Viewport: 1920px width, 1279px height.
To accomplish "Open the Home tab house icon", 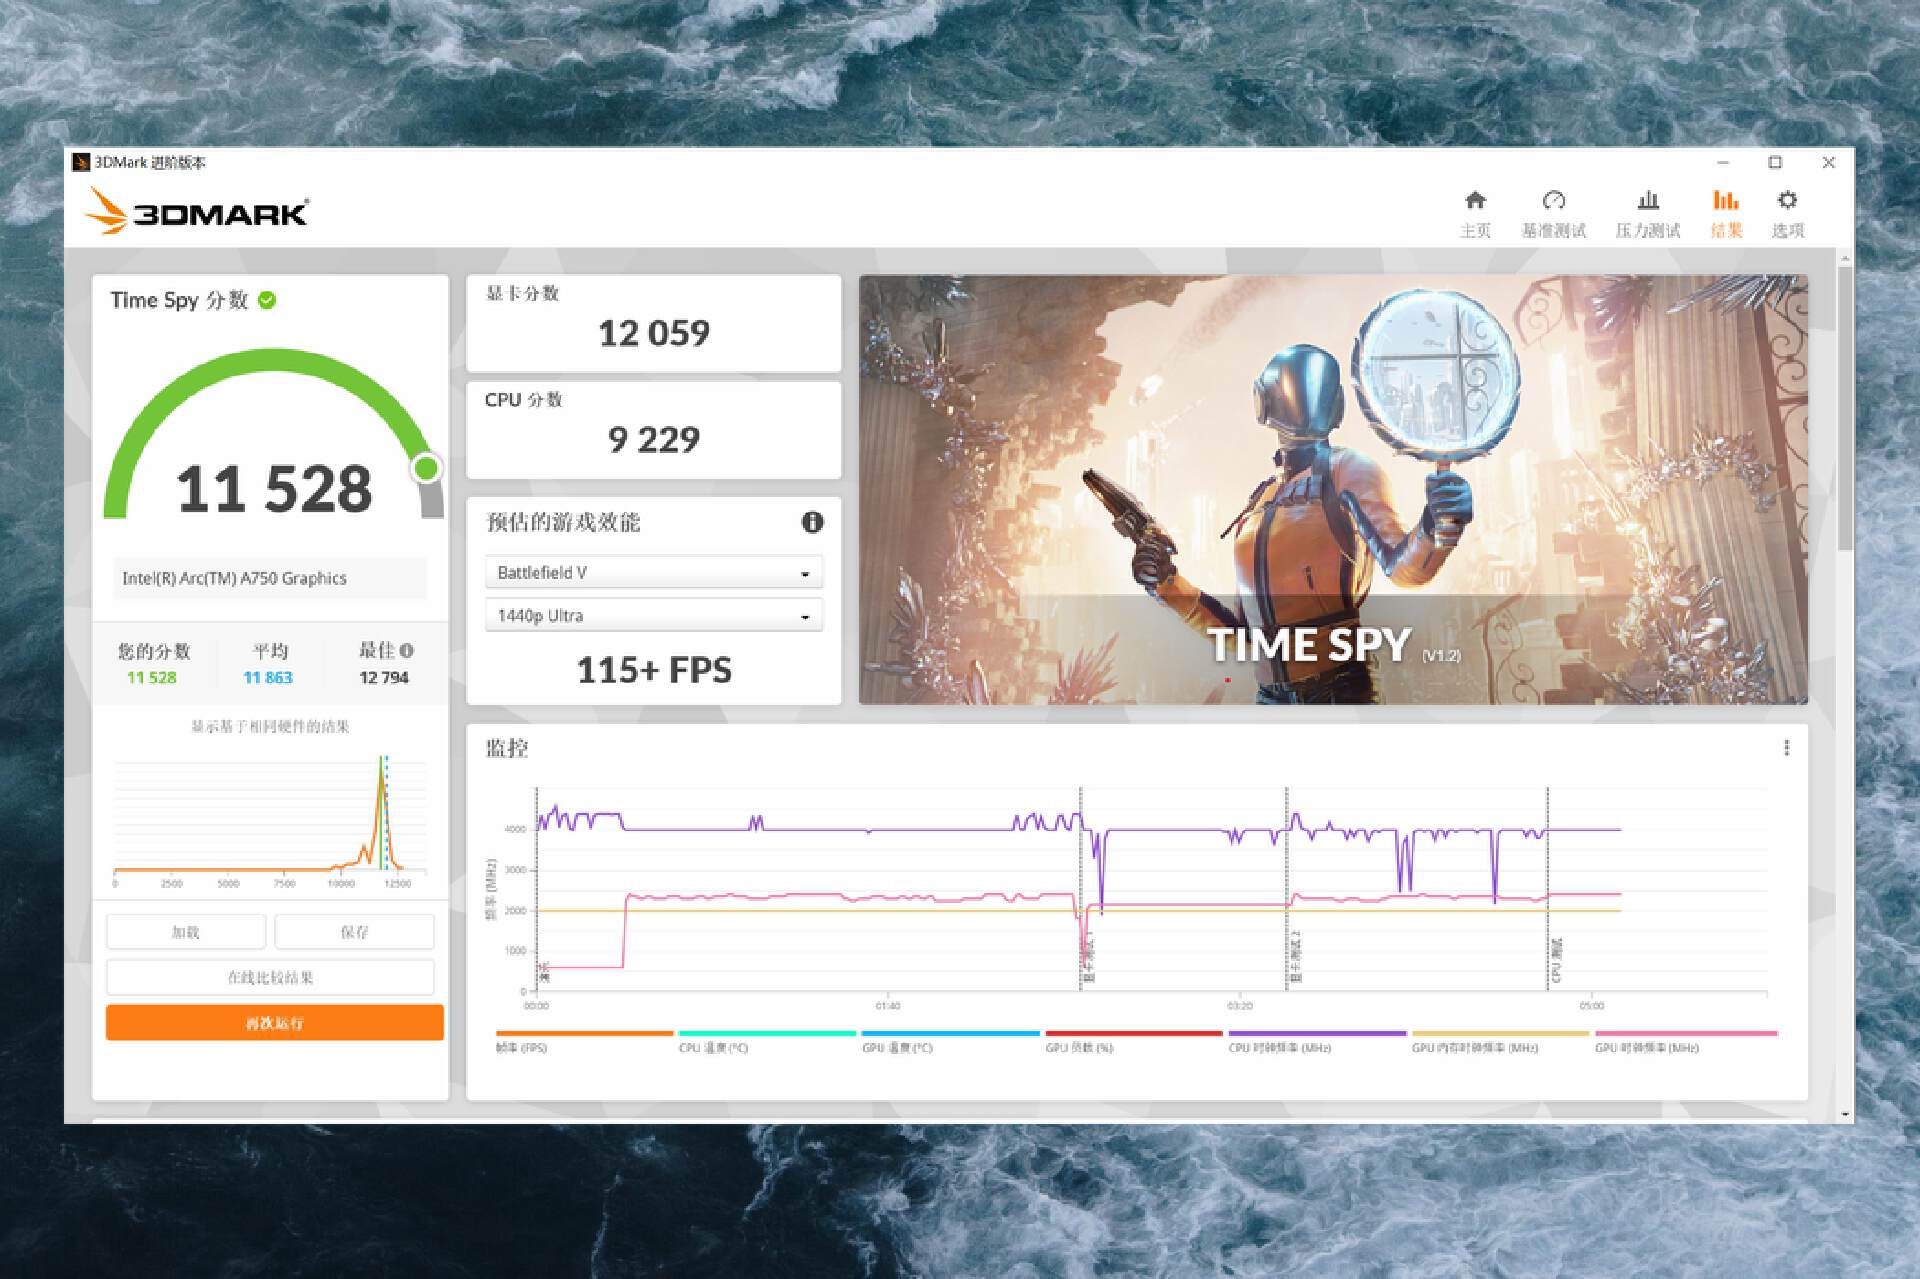I will click(1475, 200).
